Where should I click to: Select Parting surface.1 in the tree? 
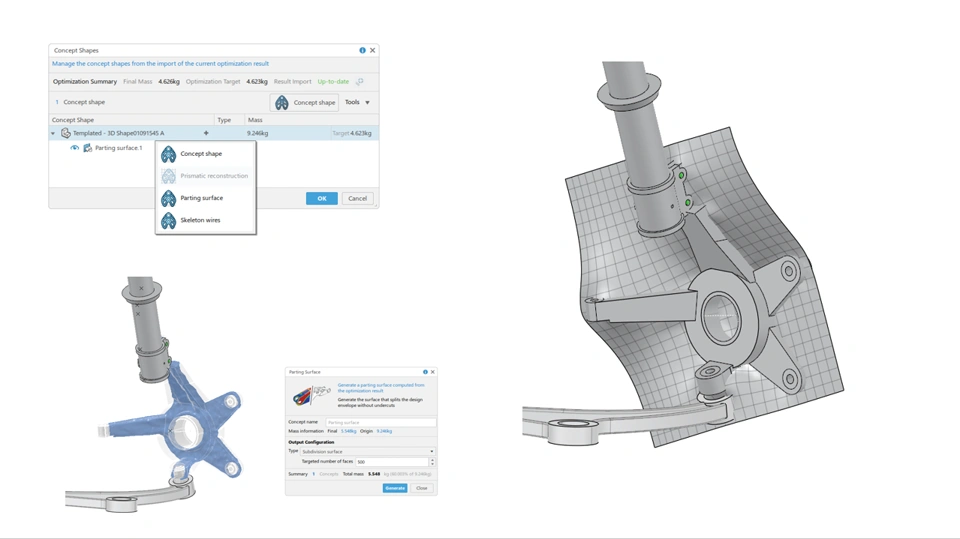pos(119,148)
